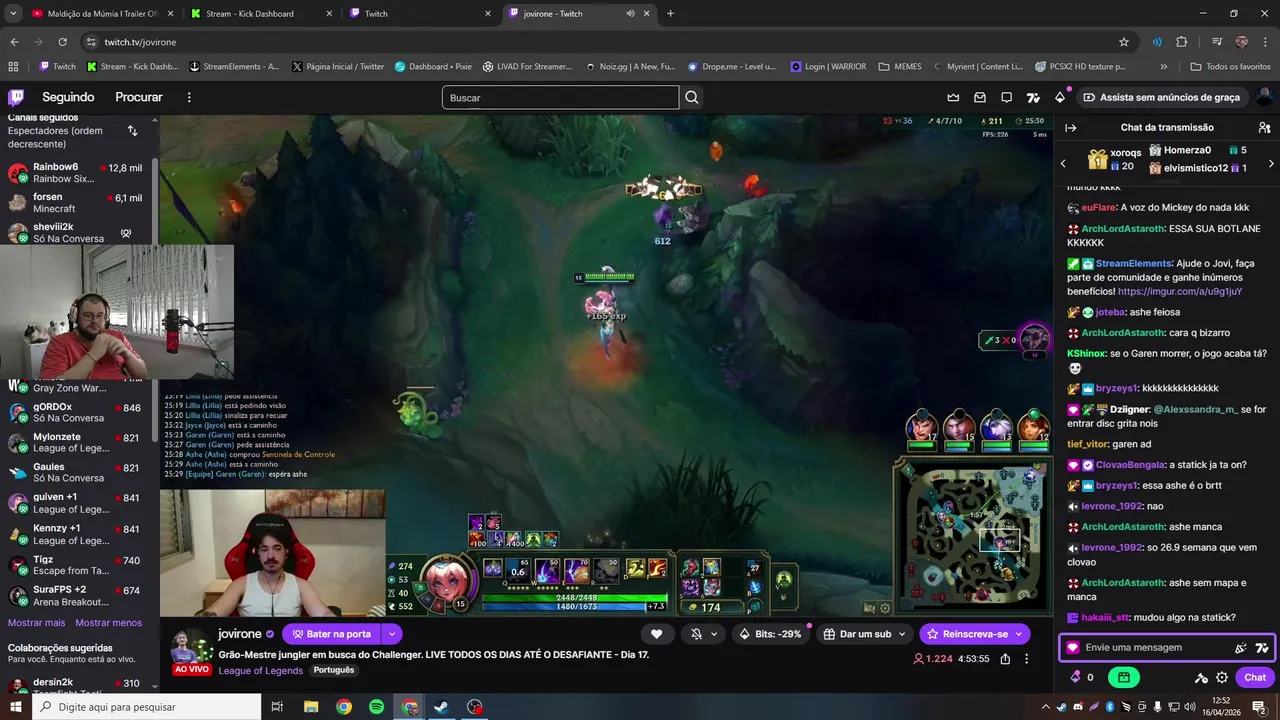1280x720 pixels.
Task: Click the browser address bar URL
Action: coord(140,42)
